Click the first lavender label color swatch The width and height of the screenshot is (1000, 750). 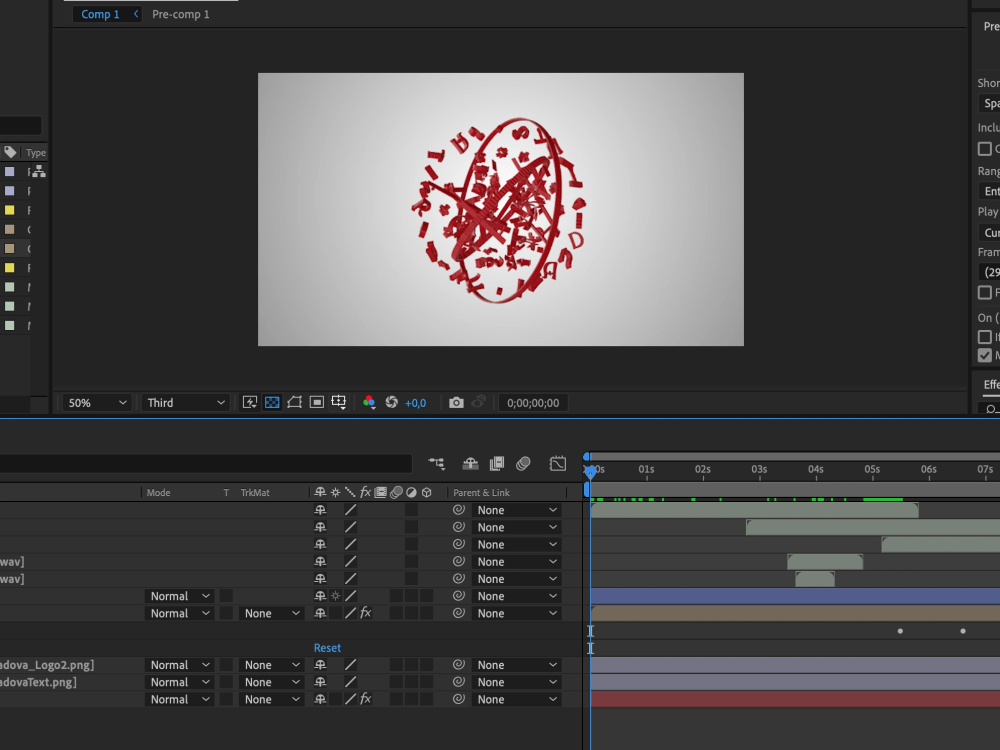click(x=10, y=172)
